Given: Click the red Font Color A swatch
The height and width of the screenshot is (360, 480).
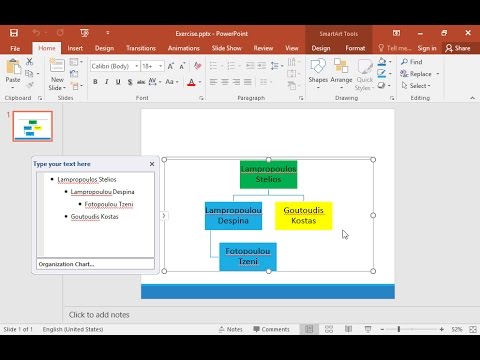Looking at the screenshot, I should (x=191, y=82).
